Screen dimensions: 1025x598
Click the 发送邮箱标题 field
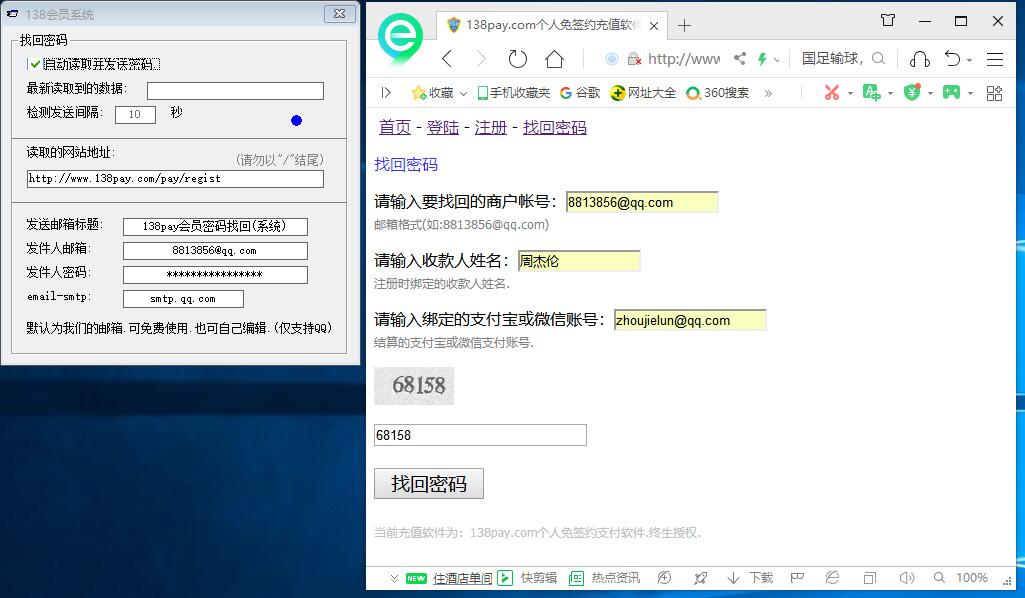click(215, 227)
